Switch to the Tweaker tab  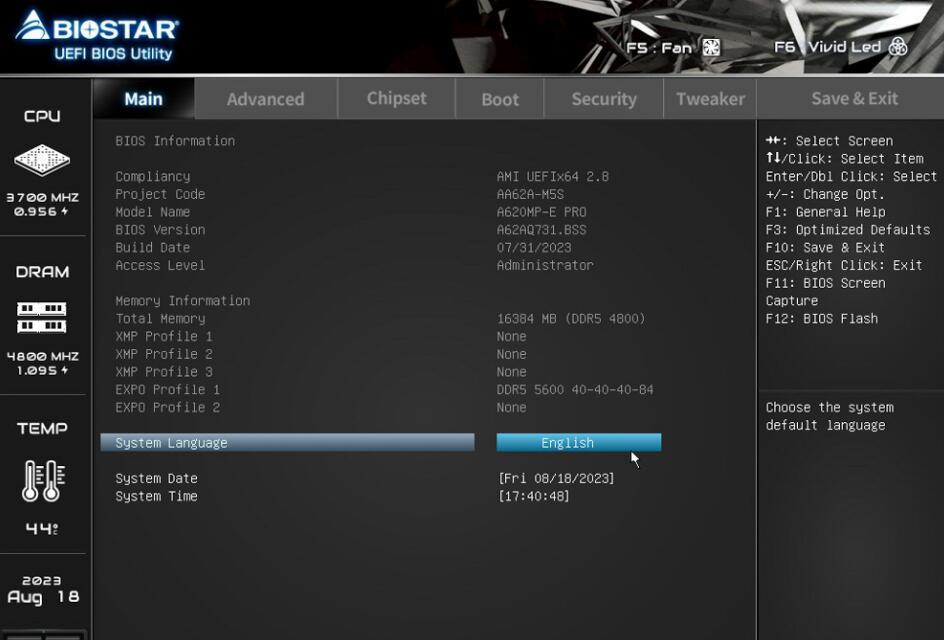710,99
